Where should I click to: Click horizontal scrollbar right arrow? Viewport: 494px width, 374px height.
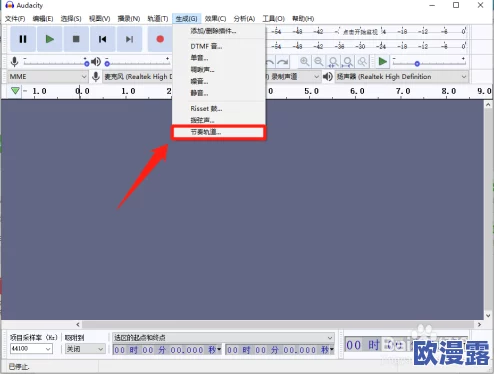[479, 324]
